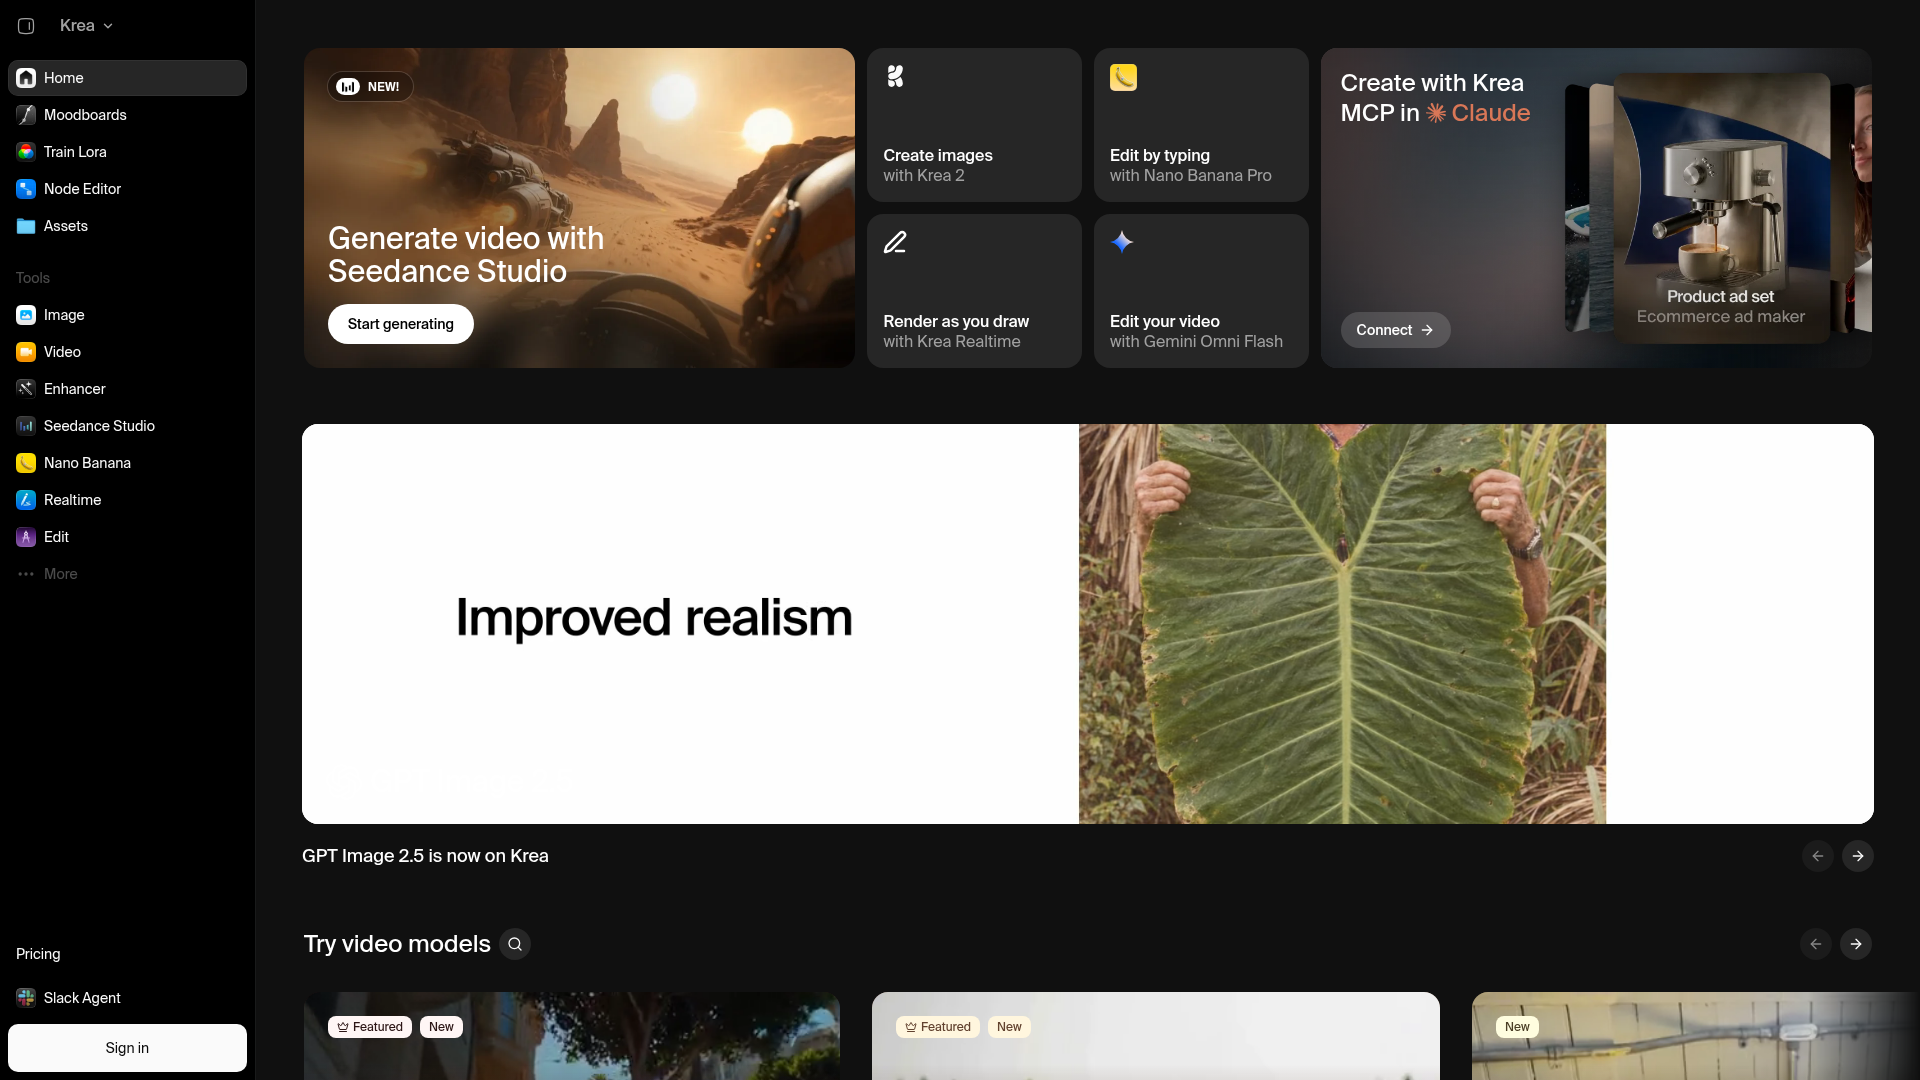
Task: Open Edit by typing with Nano Banana Pro label
Action: click(1191, 165)
